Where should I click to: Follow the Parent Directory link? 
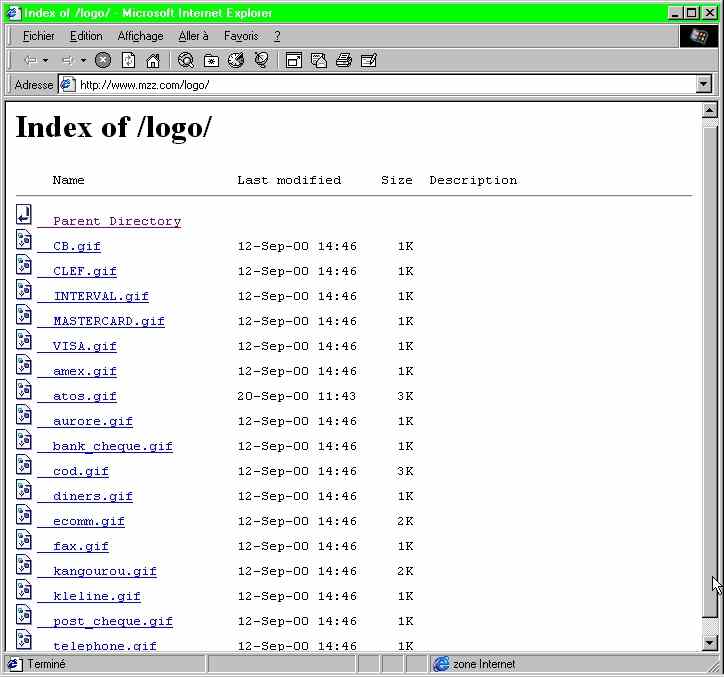tap(117, 221)
